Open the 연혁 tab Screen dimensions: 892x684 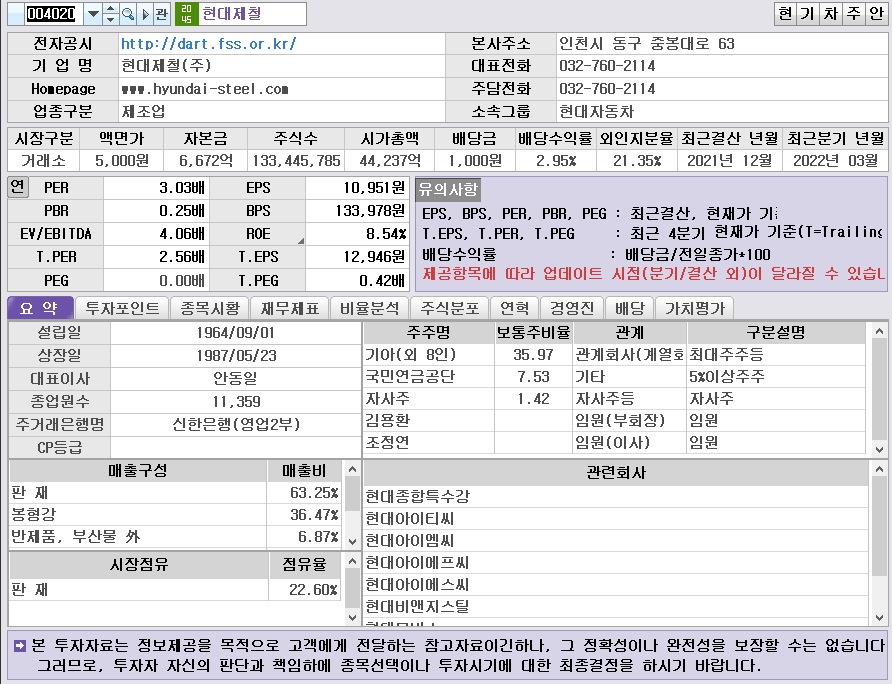[514, 308]
